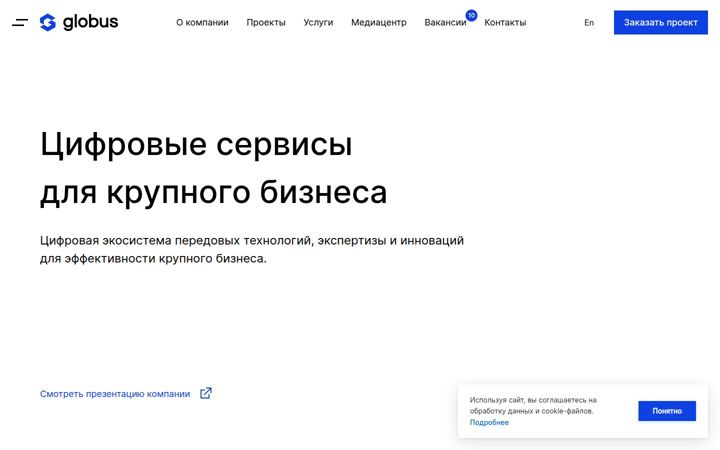This screenshot has width=720, height=450.
Task: Switch site language to En
Action: pyautogui.click(x=589, y=22)
